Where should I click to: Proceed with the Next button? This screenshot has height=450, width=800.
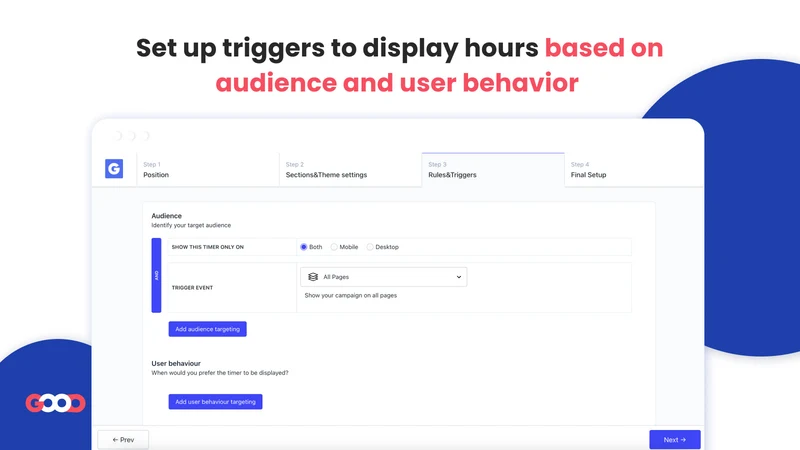coord(674,440)
